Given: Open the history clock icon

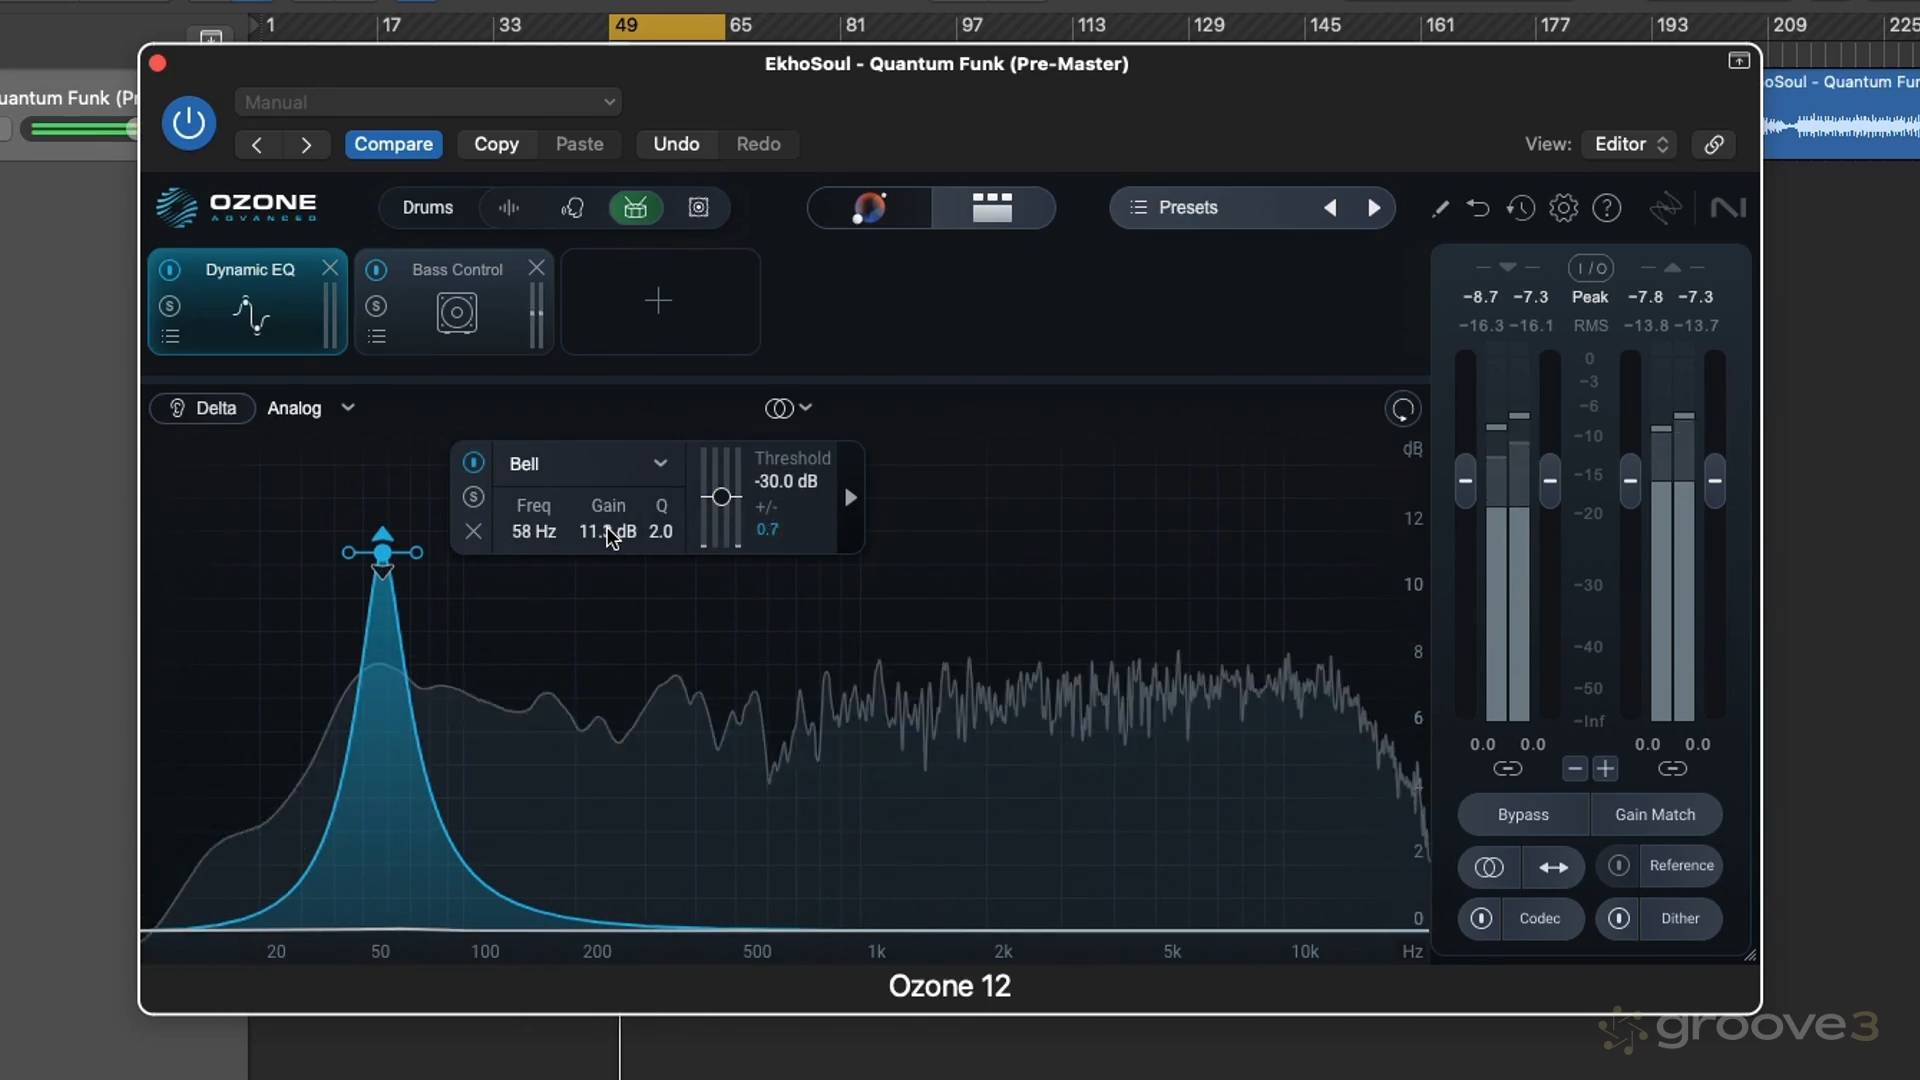Looking at the screenshot, I should (x=1520, y=208).
